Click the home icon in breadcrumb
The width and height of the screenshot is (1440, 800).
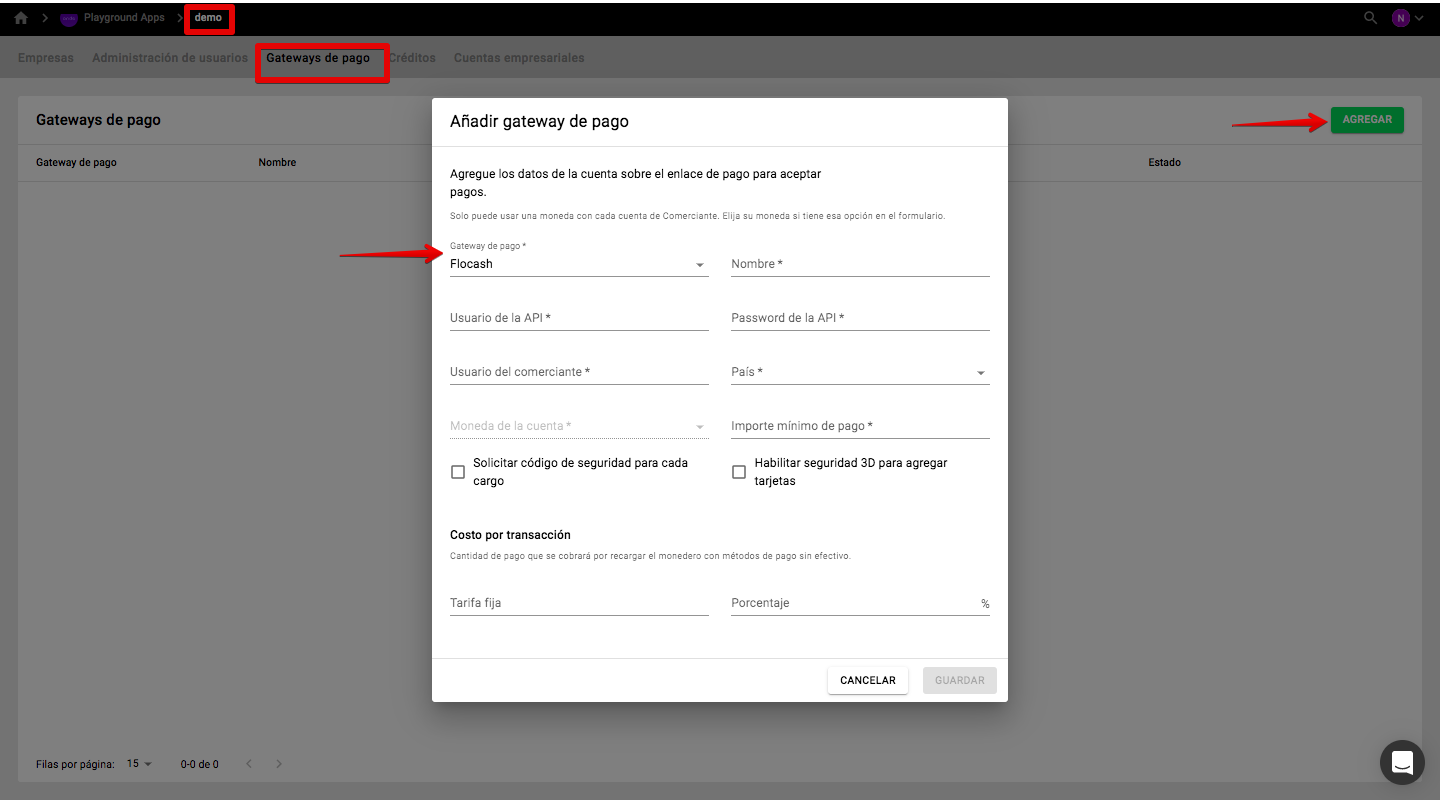(x=21, y=18)
